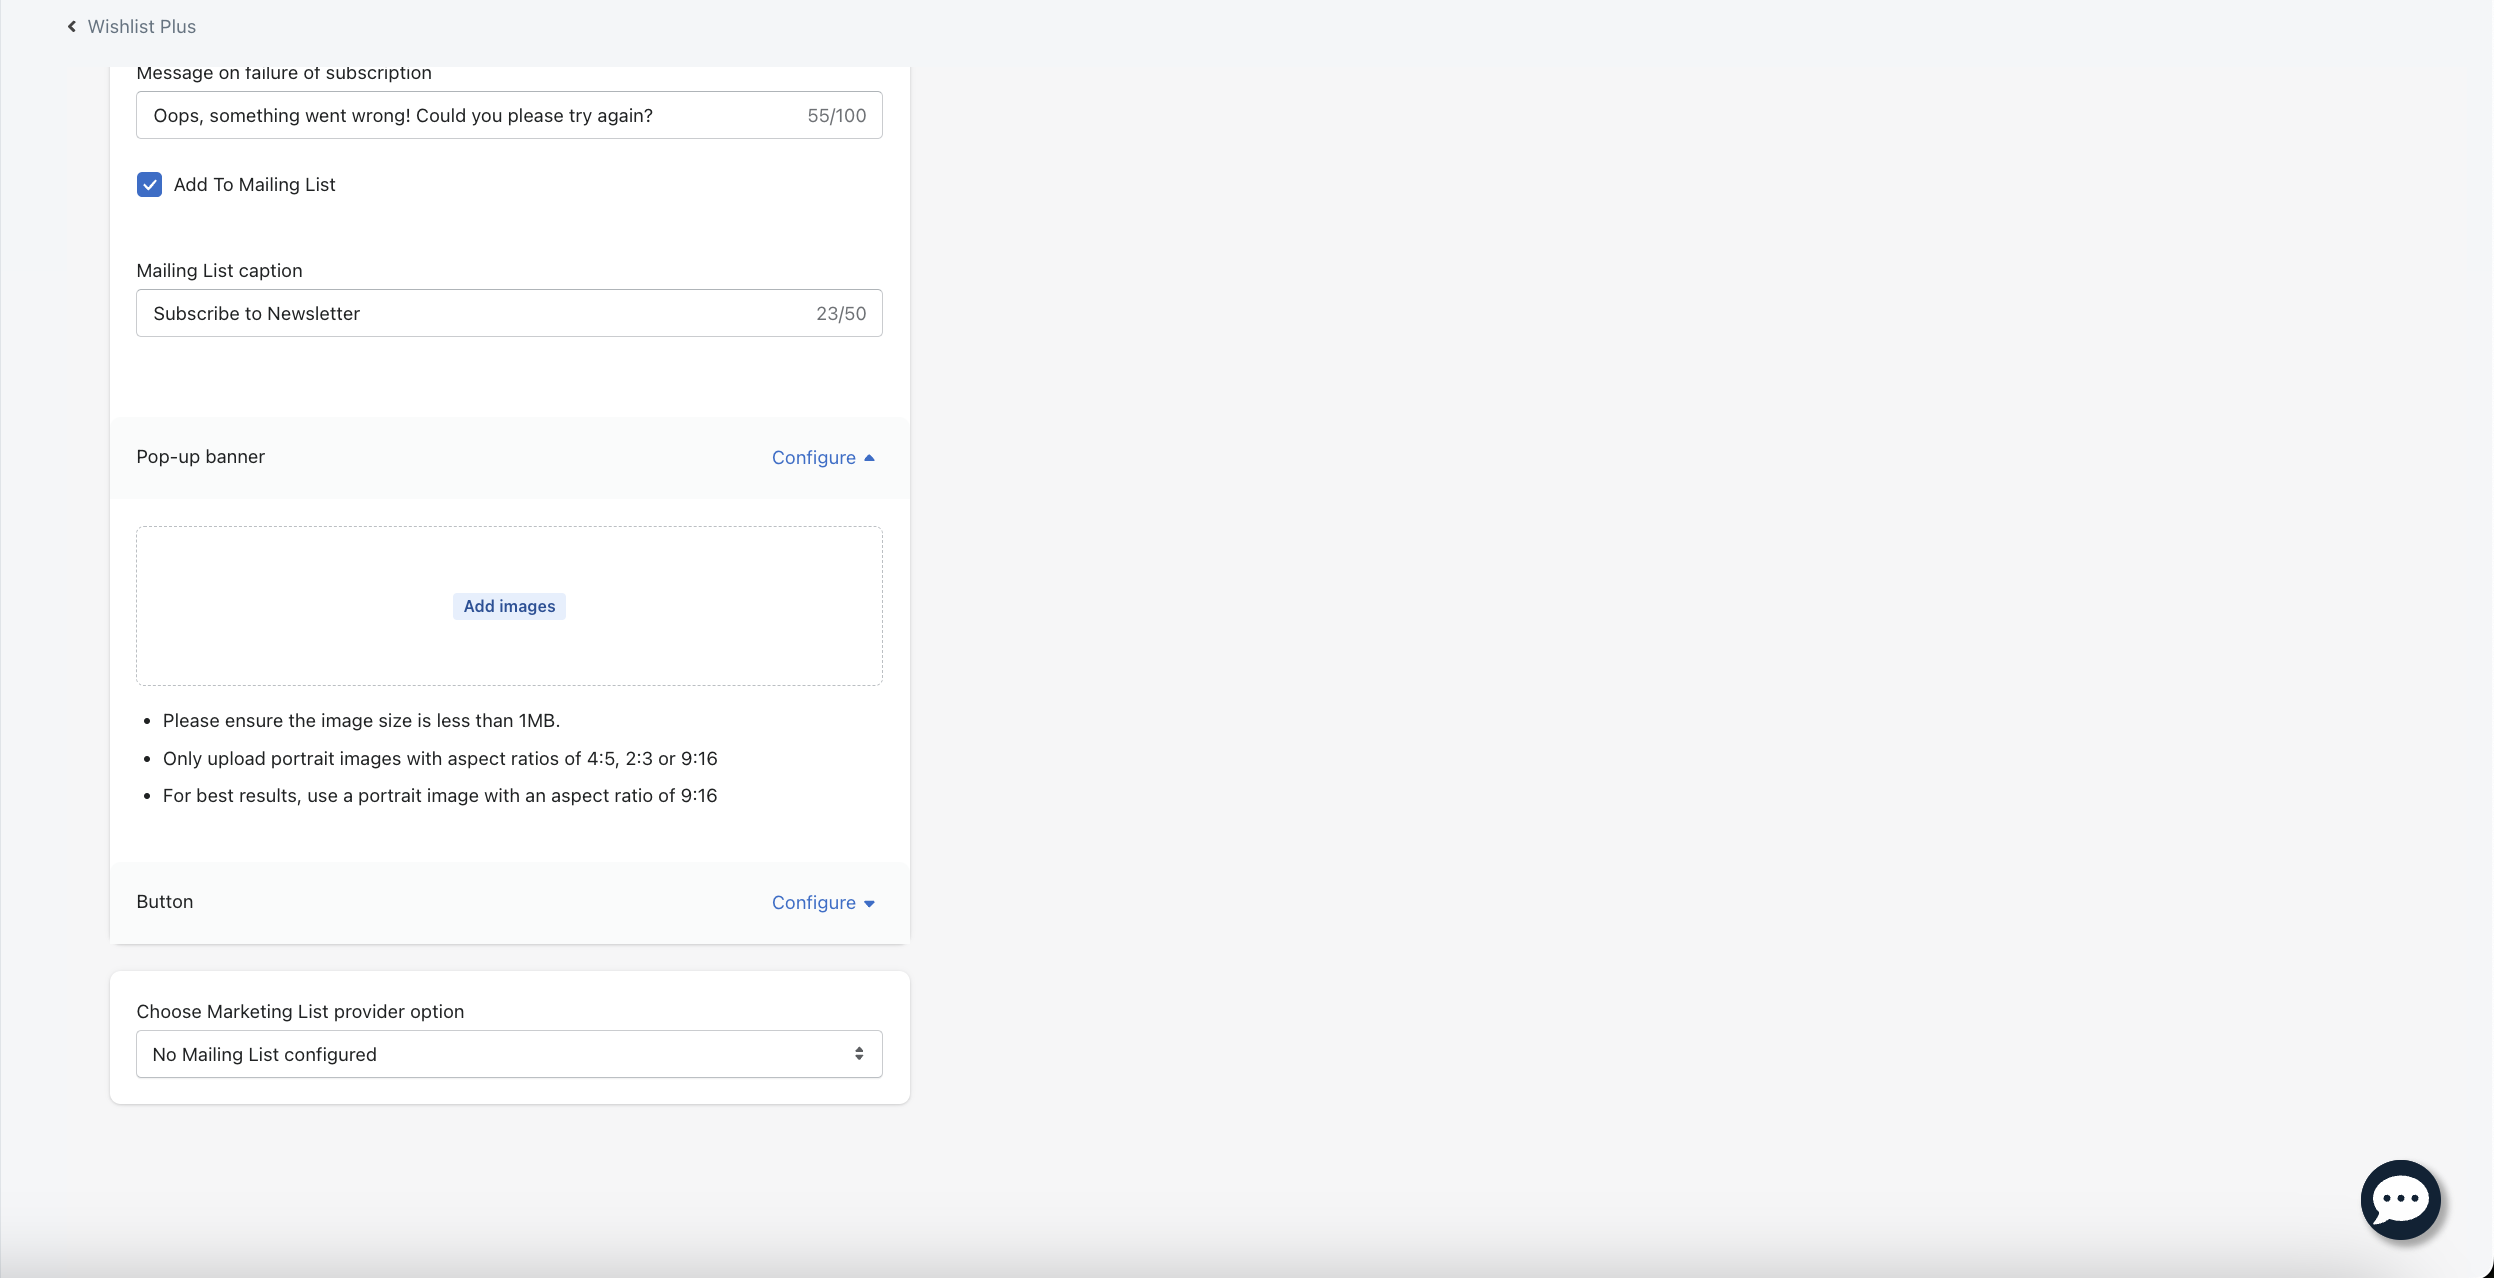Click the Choose Marketing List provider label
The height and width of the screenshot is (1278, 2494).
point(300,1012)
